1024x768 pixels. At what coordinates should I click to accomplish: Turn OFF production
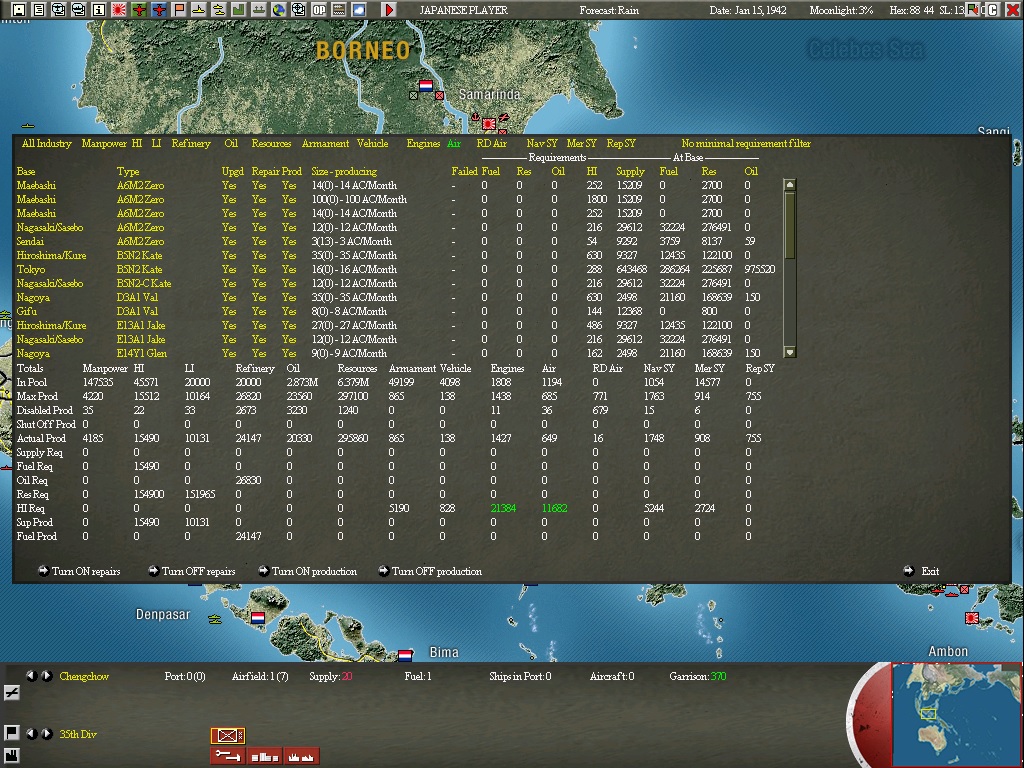(430, 571)
